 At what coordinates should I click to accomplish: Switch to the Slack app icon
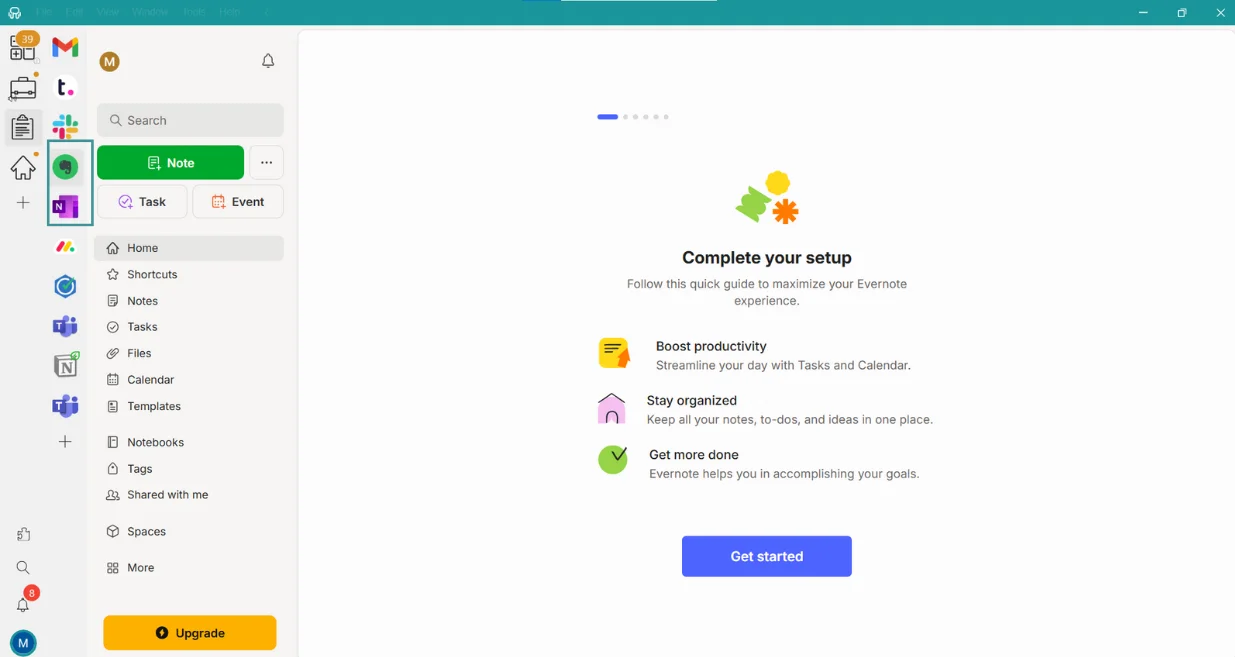[65, 127]
